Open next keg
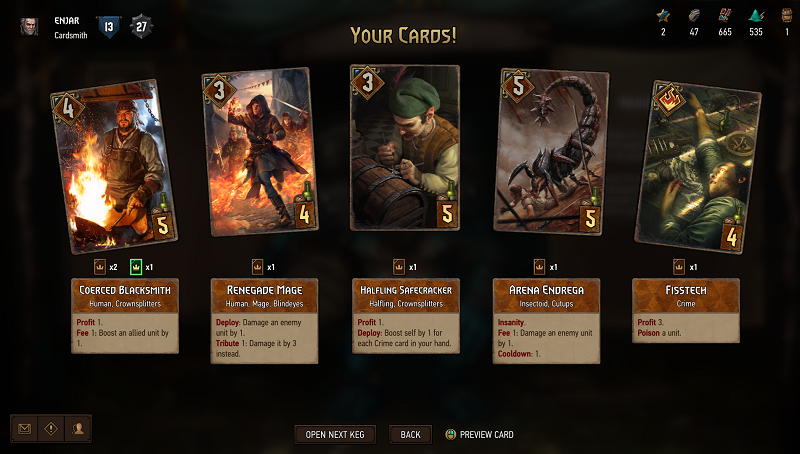 335,435
